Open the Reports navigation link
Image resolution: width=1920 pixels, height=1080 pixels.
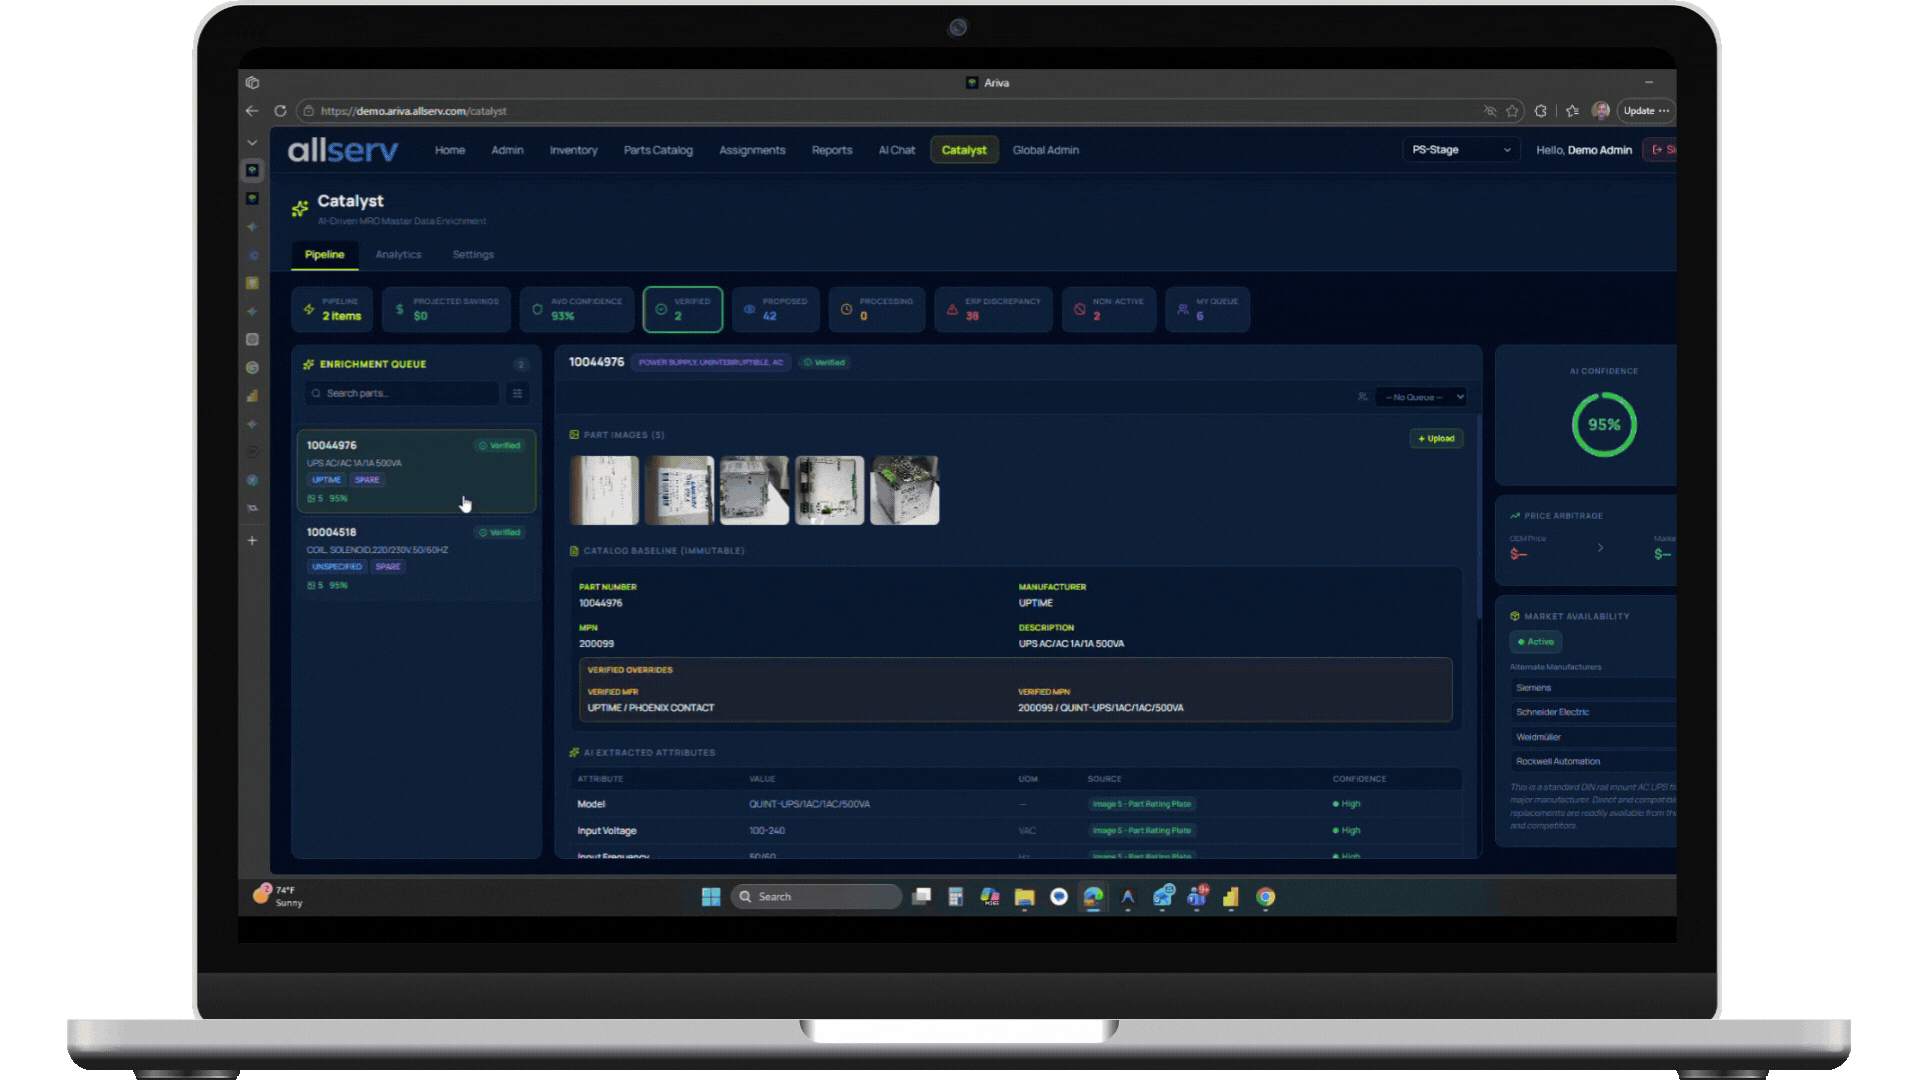(832, 150)
